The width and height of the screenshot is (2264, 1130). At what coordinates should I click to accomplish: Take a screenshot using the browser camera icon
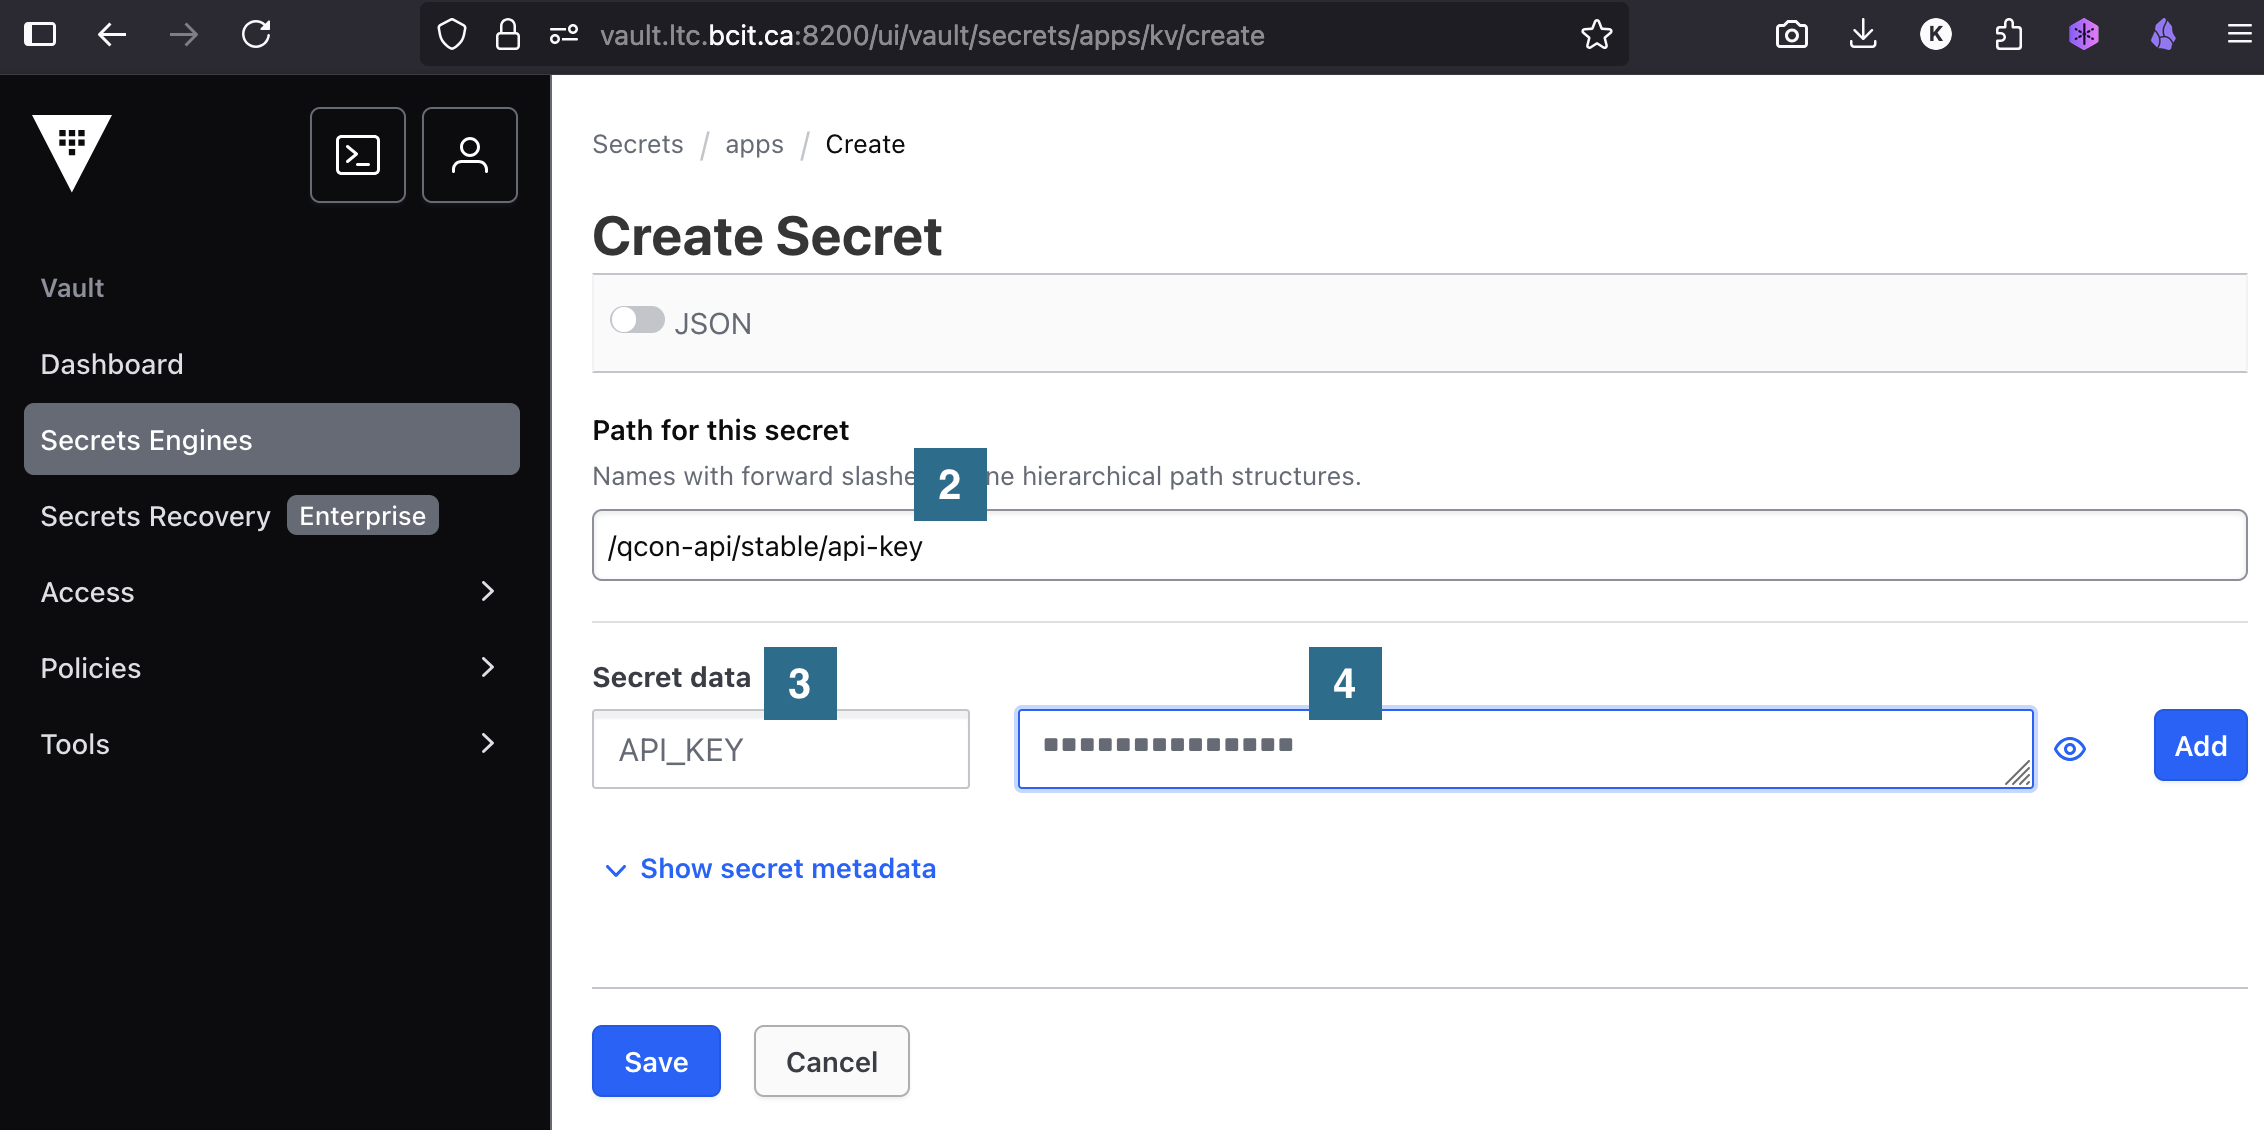[x=1790, y=34]
